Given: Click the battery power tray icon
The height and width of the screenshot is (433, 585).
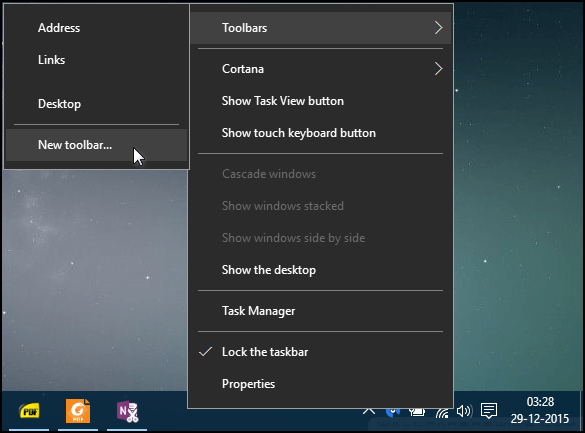Looking at the screenshot, I should 417,412.
